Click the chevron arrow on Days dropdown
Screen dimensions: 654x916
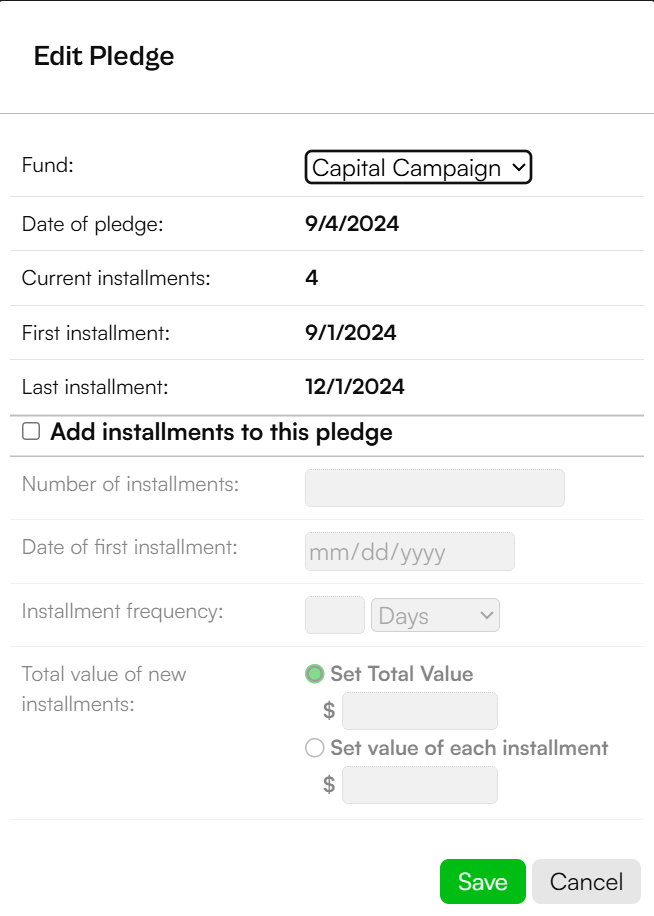[486, 615]
